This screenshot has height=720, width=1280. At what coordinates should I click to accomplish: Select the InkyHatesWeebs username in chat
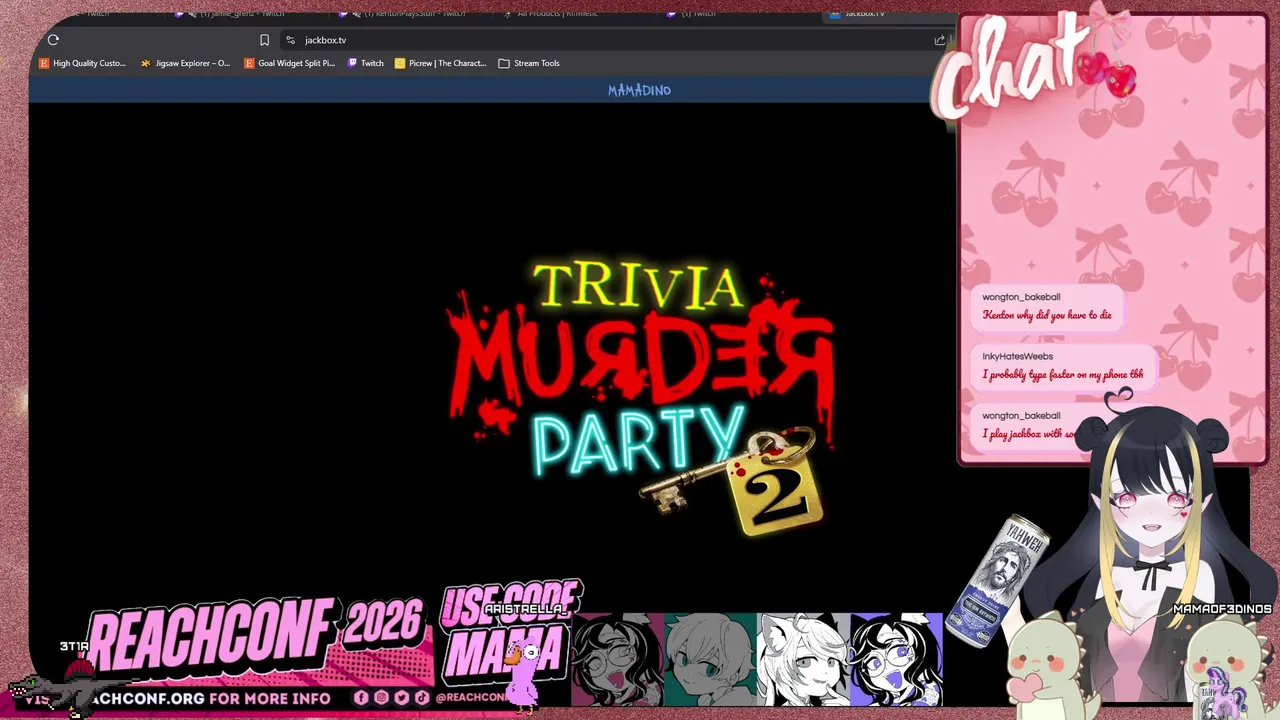1017,356
